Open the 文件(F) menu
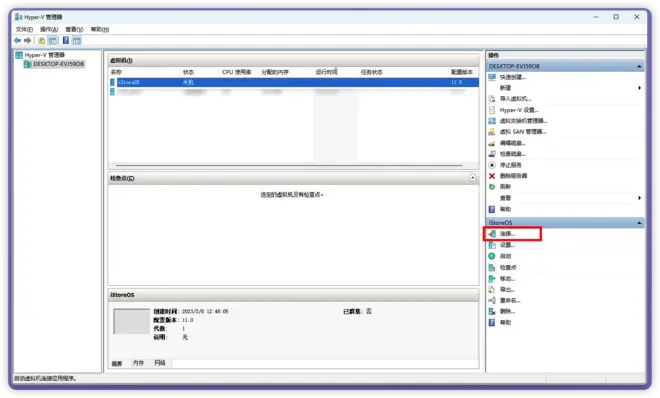The image size is (660, 398). [x=24, y=29]
